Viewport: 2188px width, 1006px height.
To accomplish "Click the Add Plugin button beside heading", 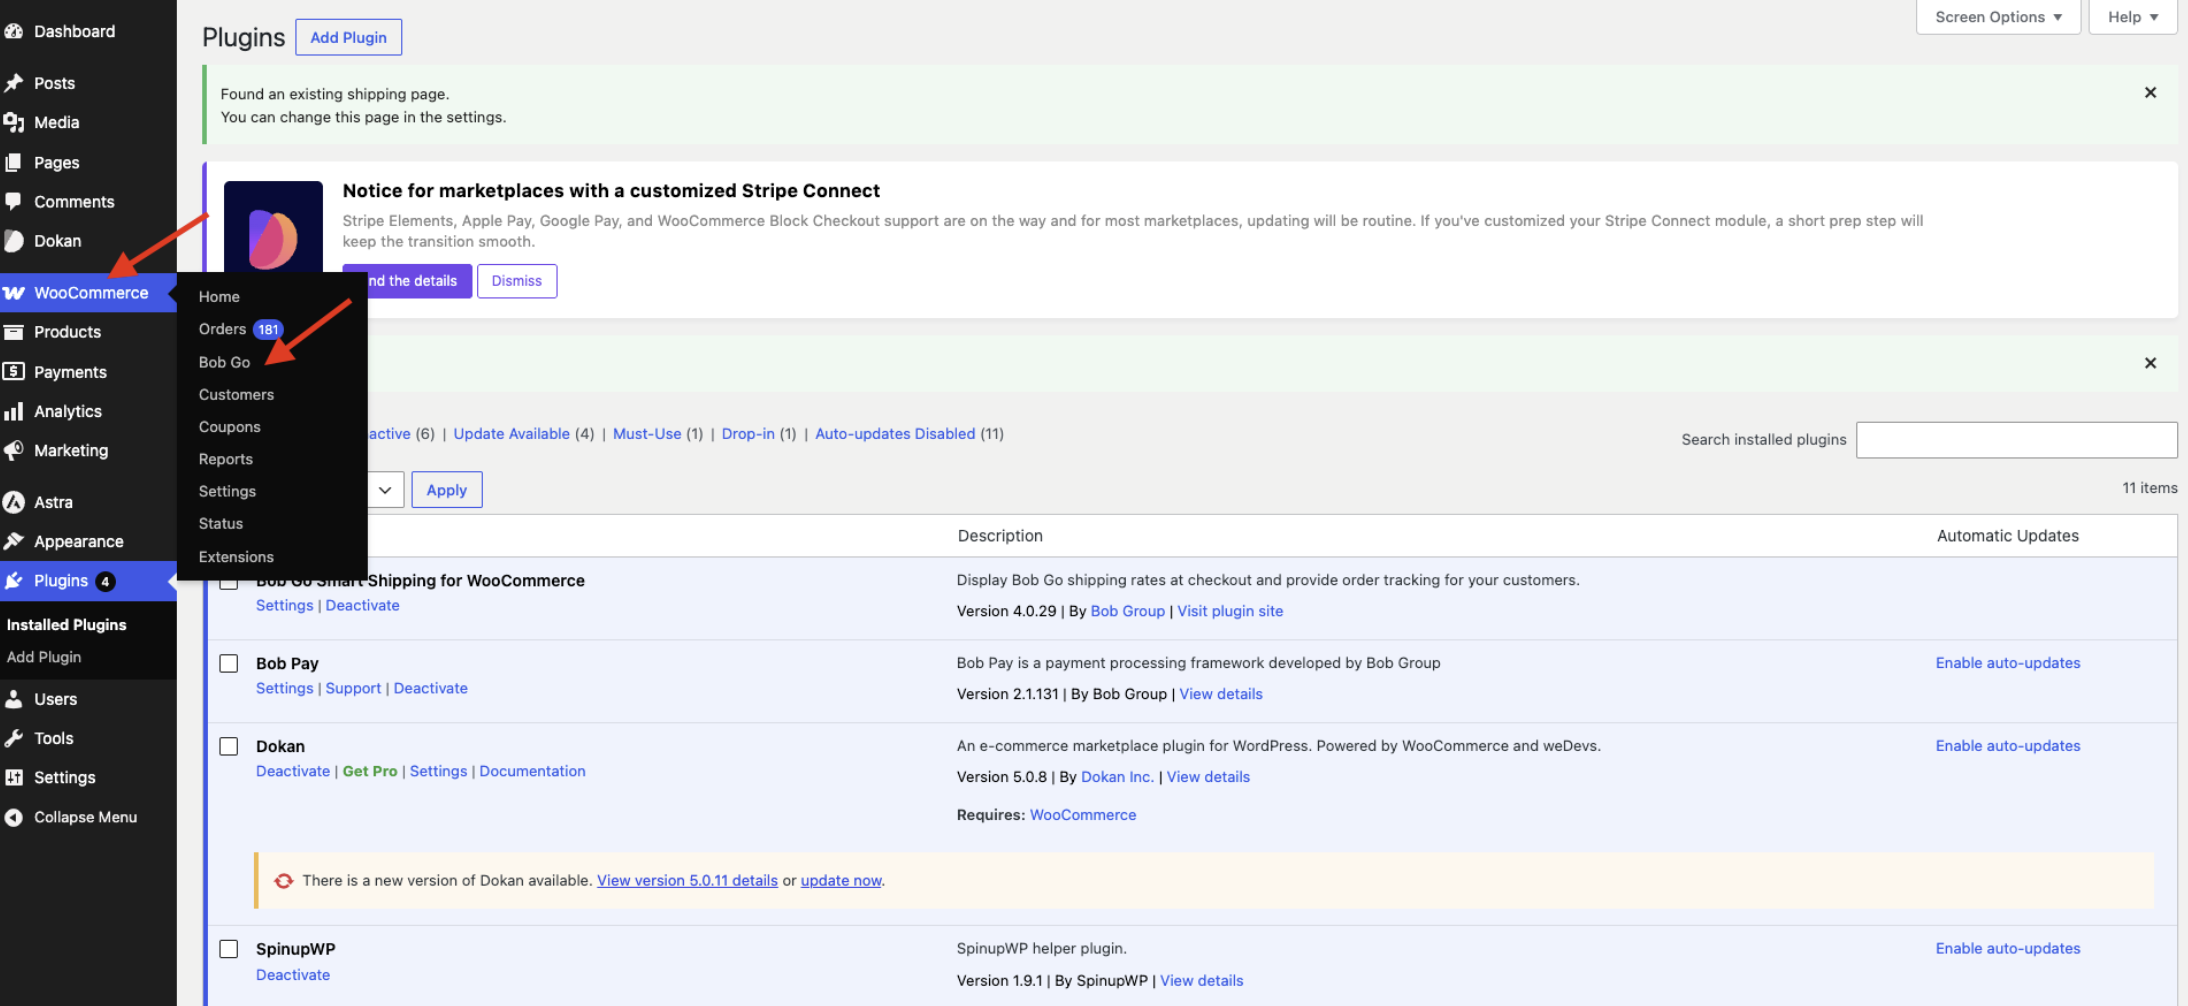I will [348, 37].
